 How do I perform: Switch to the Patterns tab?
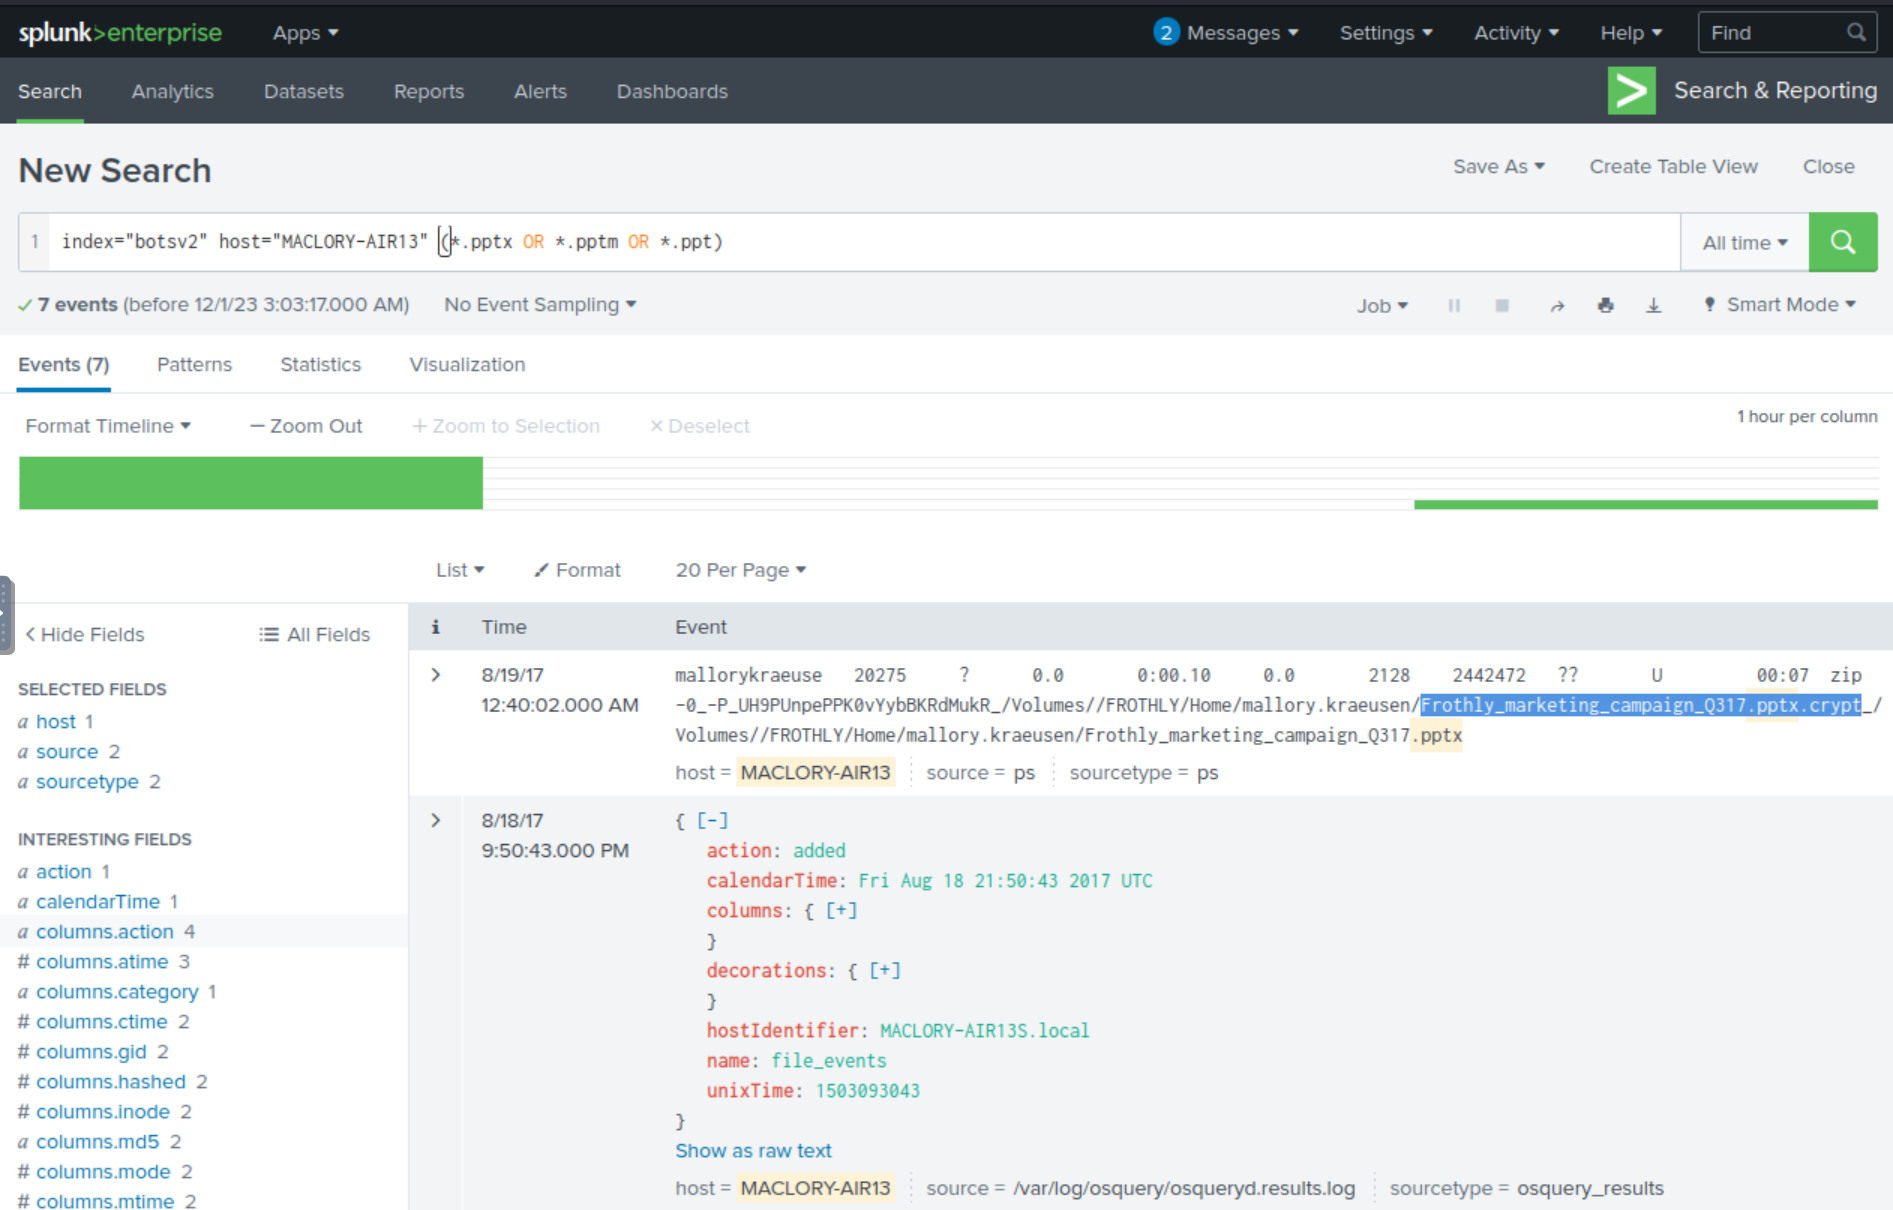[x=194, y=365]
